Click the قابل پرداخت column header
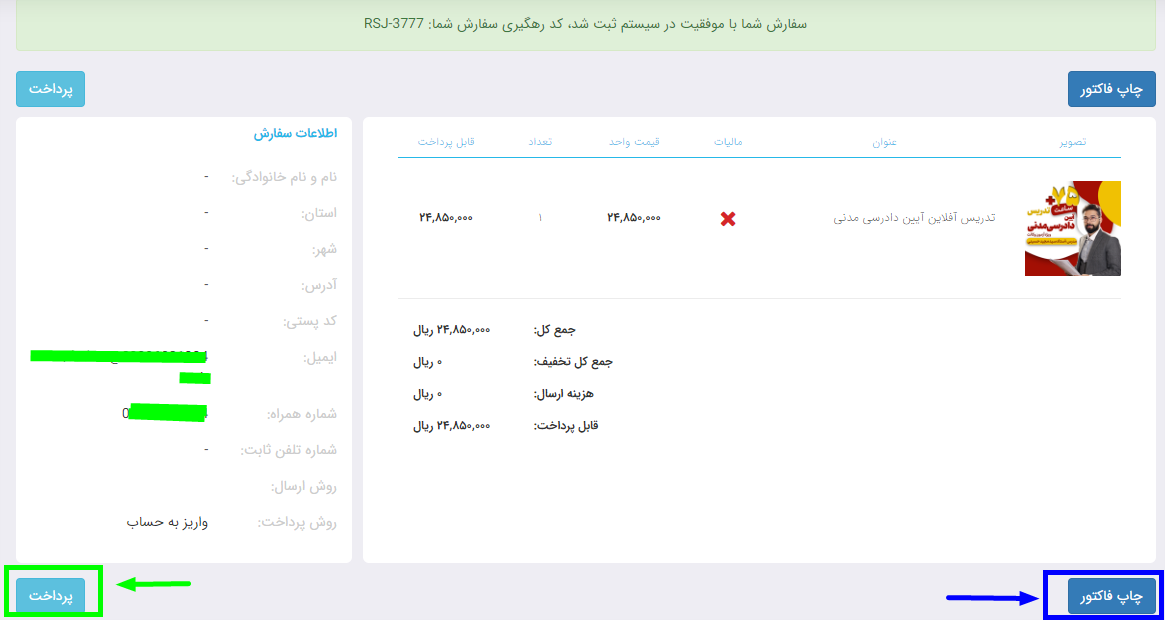This screenshot has height=620, width=1165. (x=446, y=142)
